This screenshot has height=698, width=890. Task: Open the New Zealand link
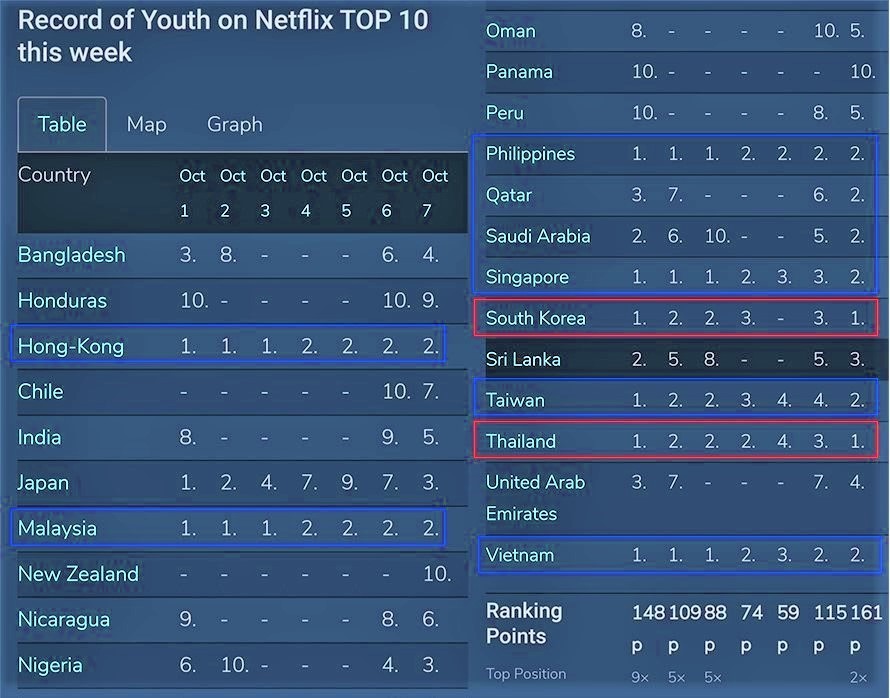click(78, 574)
